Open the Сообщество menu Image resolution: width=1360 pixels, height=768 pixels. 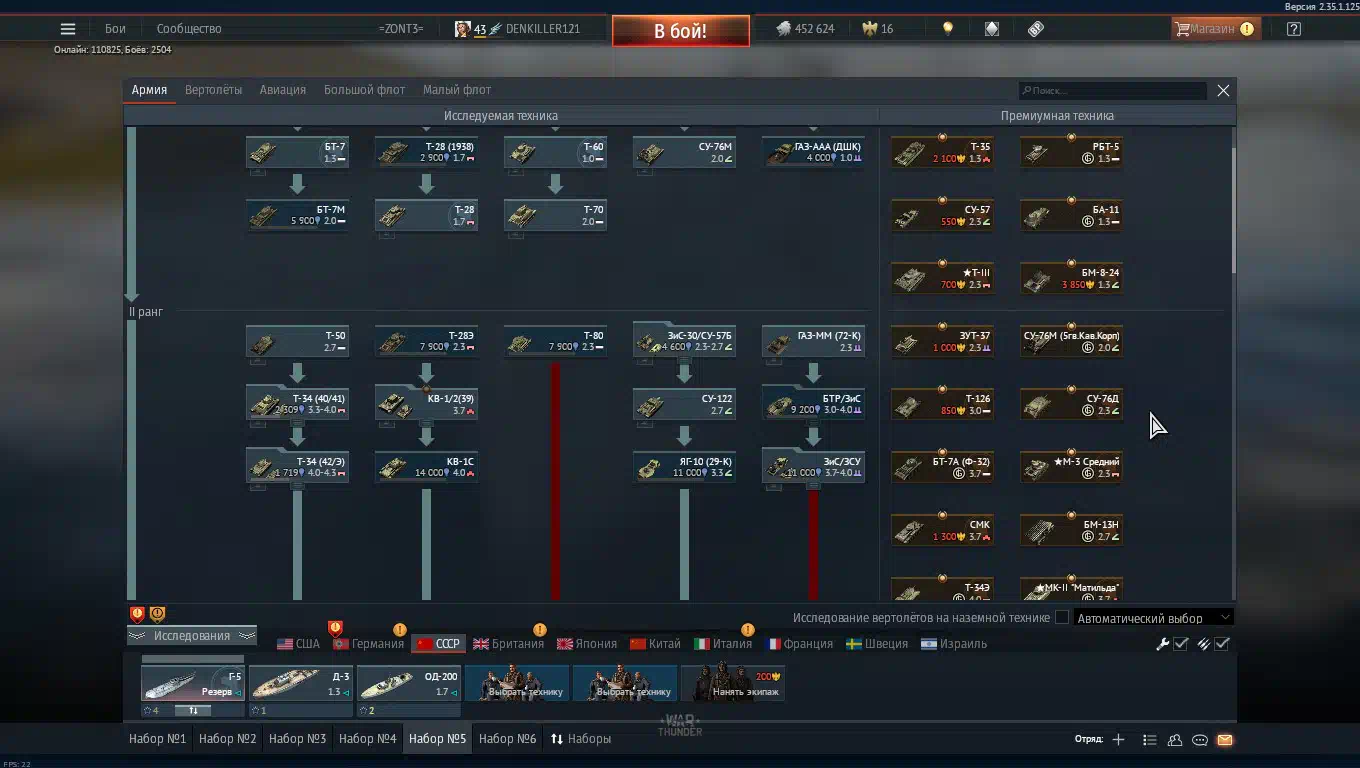tap(189, 29)
